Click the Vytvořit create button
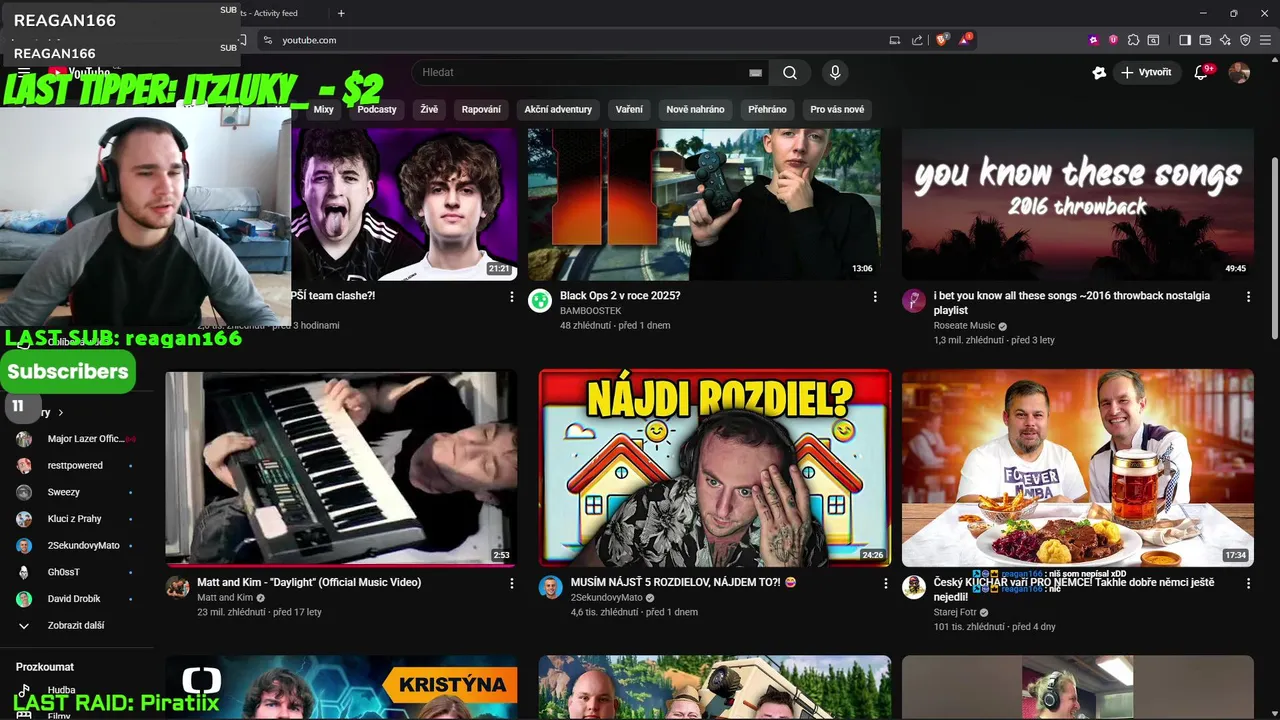 coord(1147,72)
